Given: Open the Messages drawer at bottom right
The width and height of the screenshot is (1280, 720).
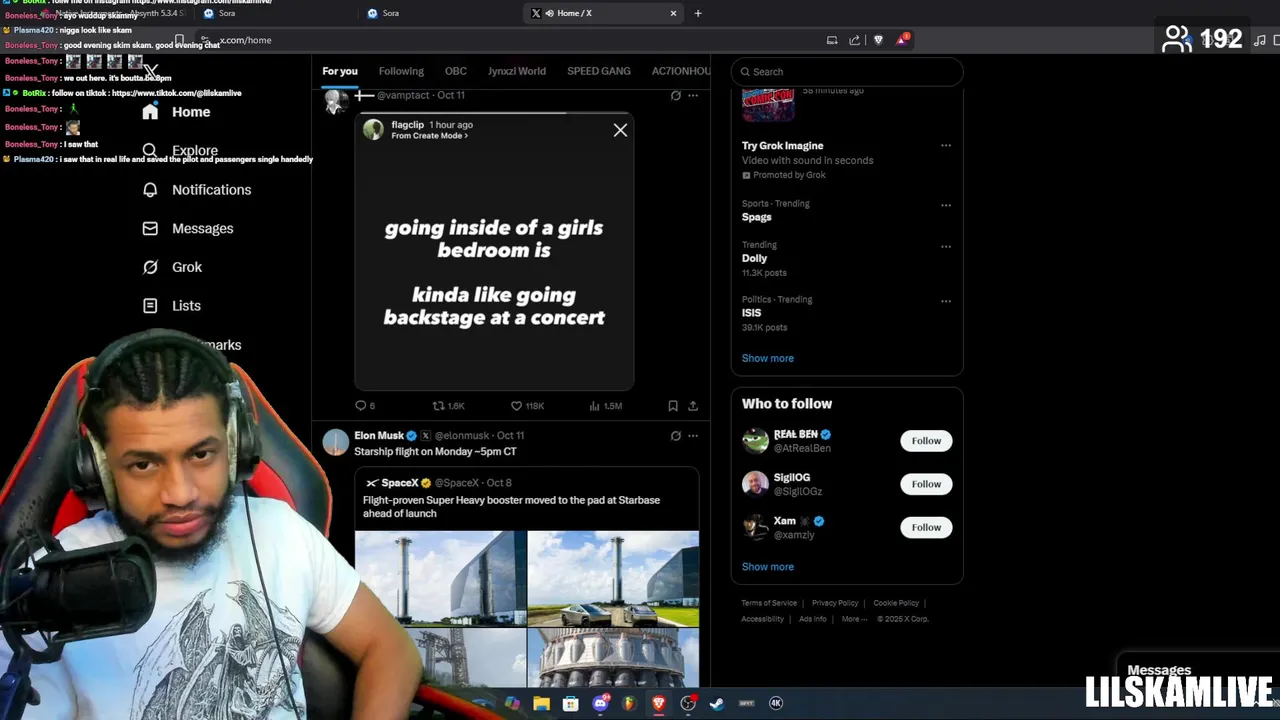Looking at the screenshot, I should [1159, 670].
